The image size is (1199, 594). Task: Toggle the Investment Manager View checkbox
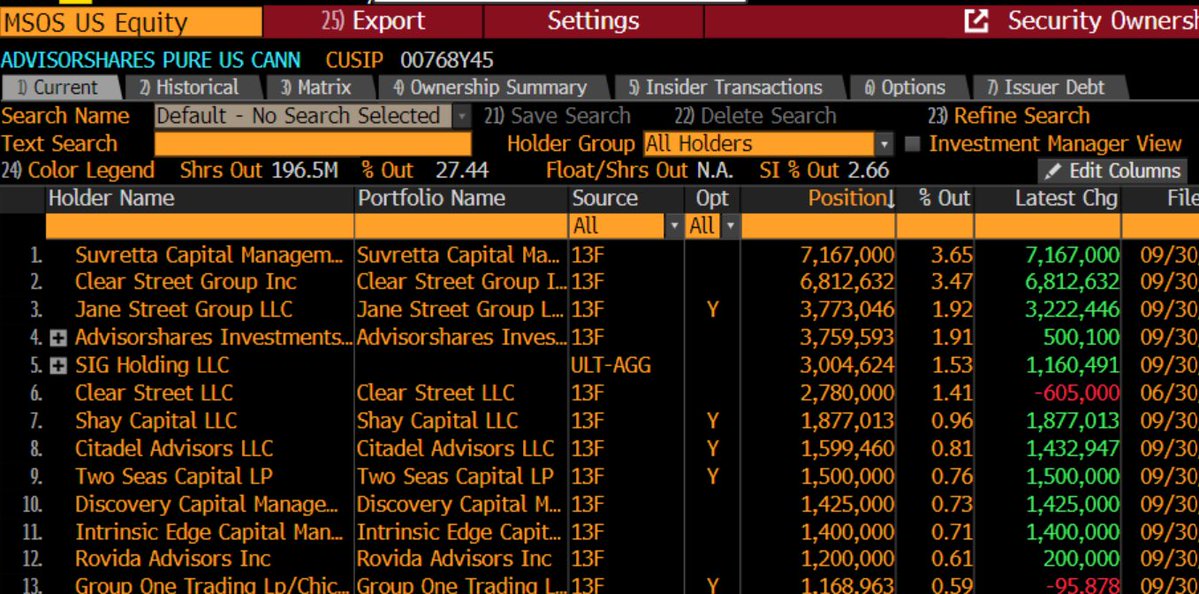[x=911, y=144]
